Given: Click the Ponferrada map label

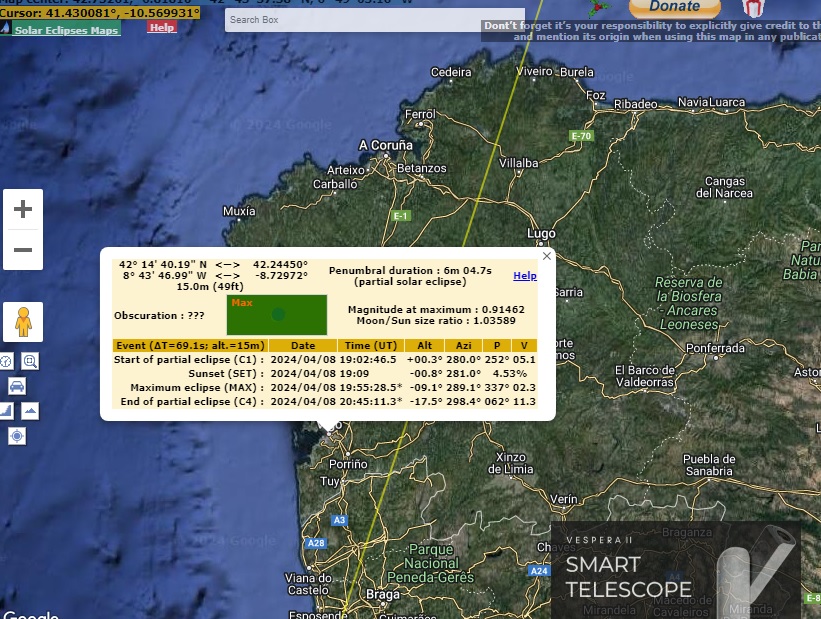Looking at the screenshot, I should (x=715, y=348).
